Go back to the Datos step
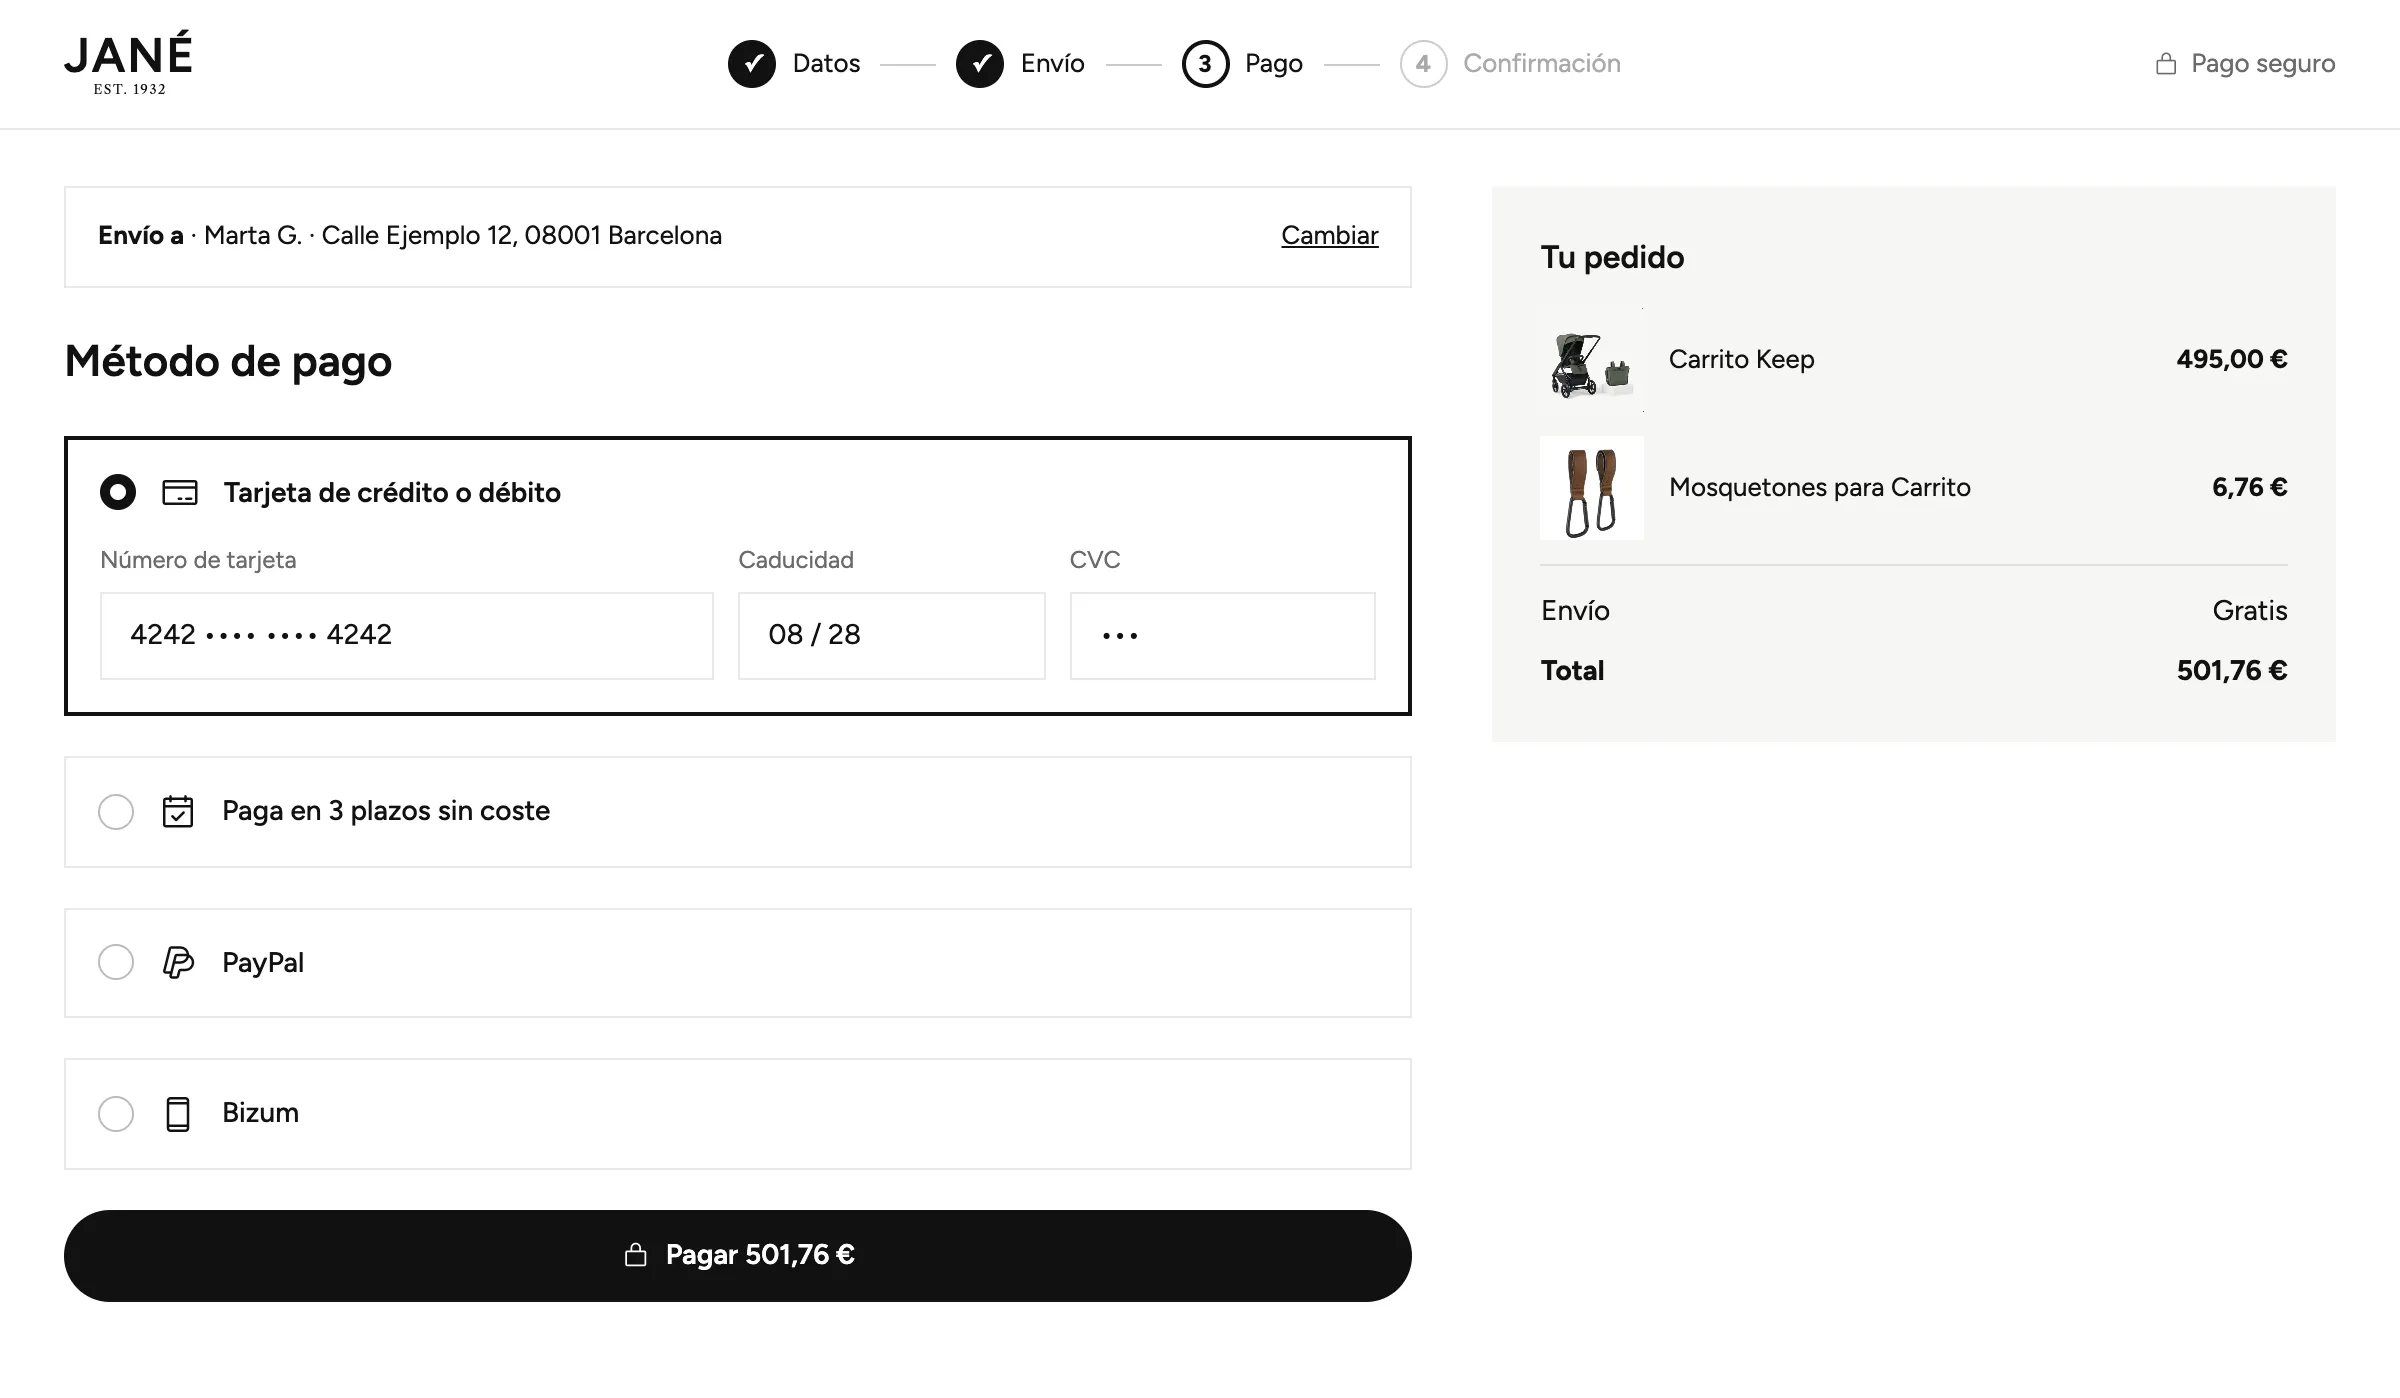 tap(826, 63)
